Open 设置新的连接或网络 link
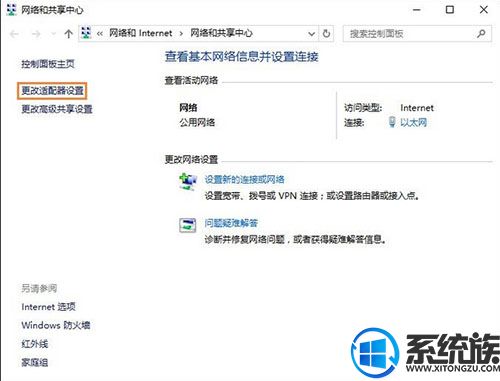 click(245, 179)
